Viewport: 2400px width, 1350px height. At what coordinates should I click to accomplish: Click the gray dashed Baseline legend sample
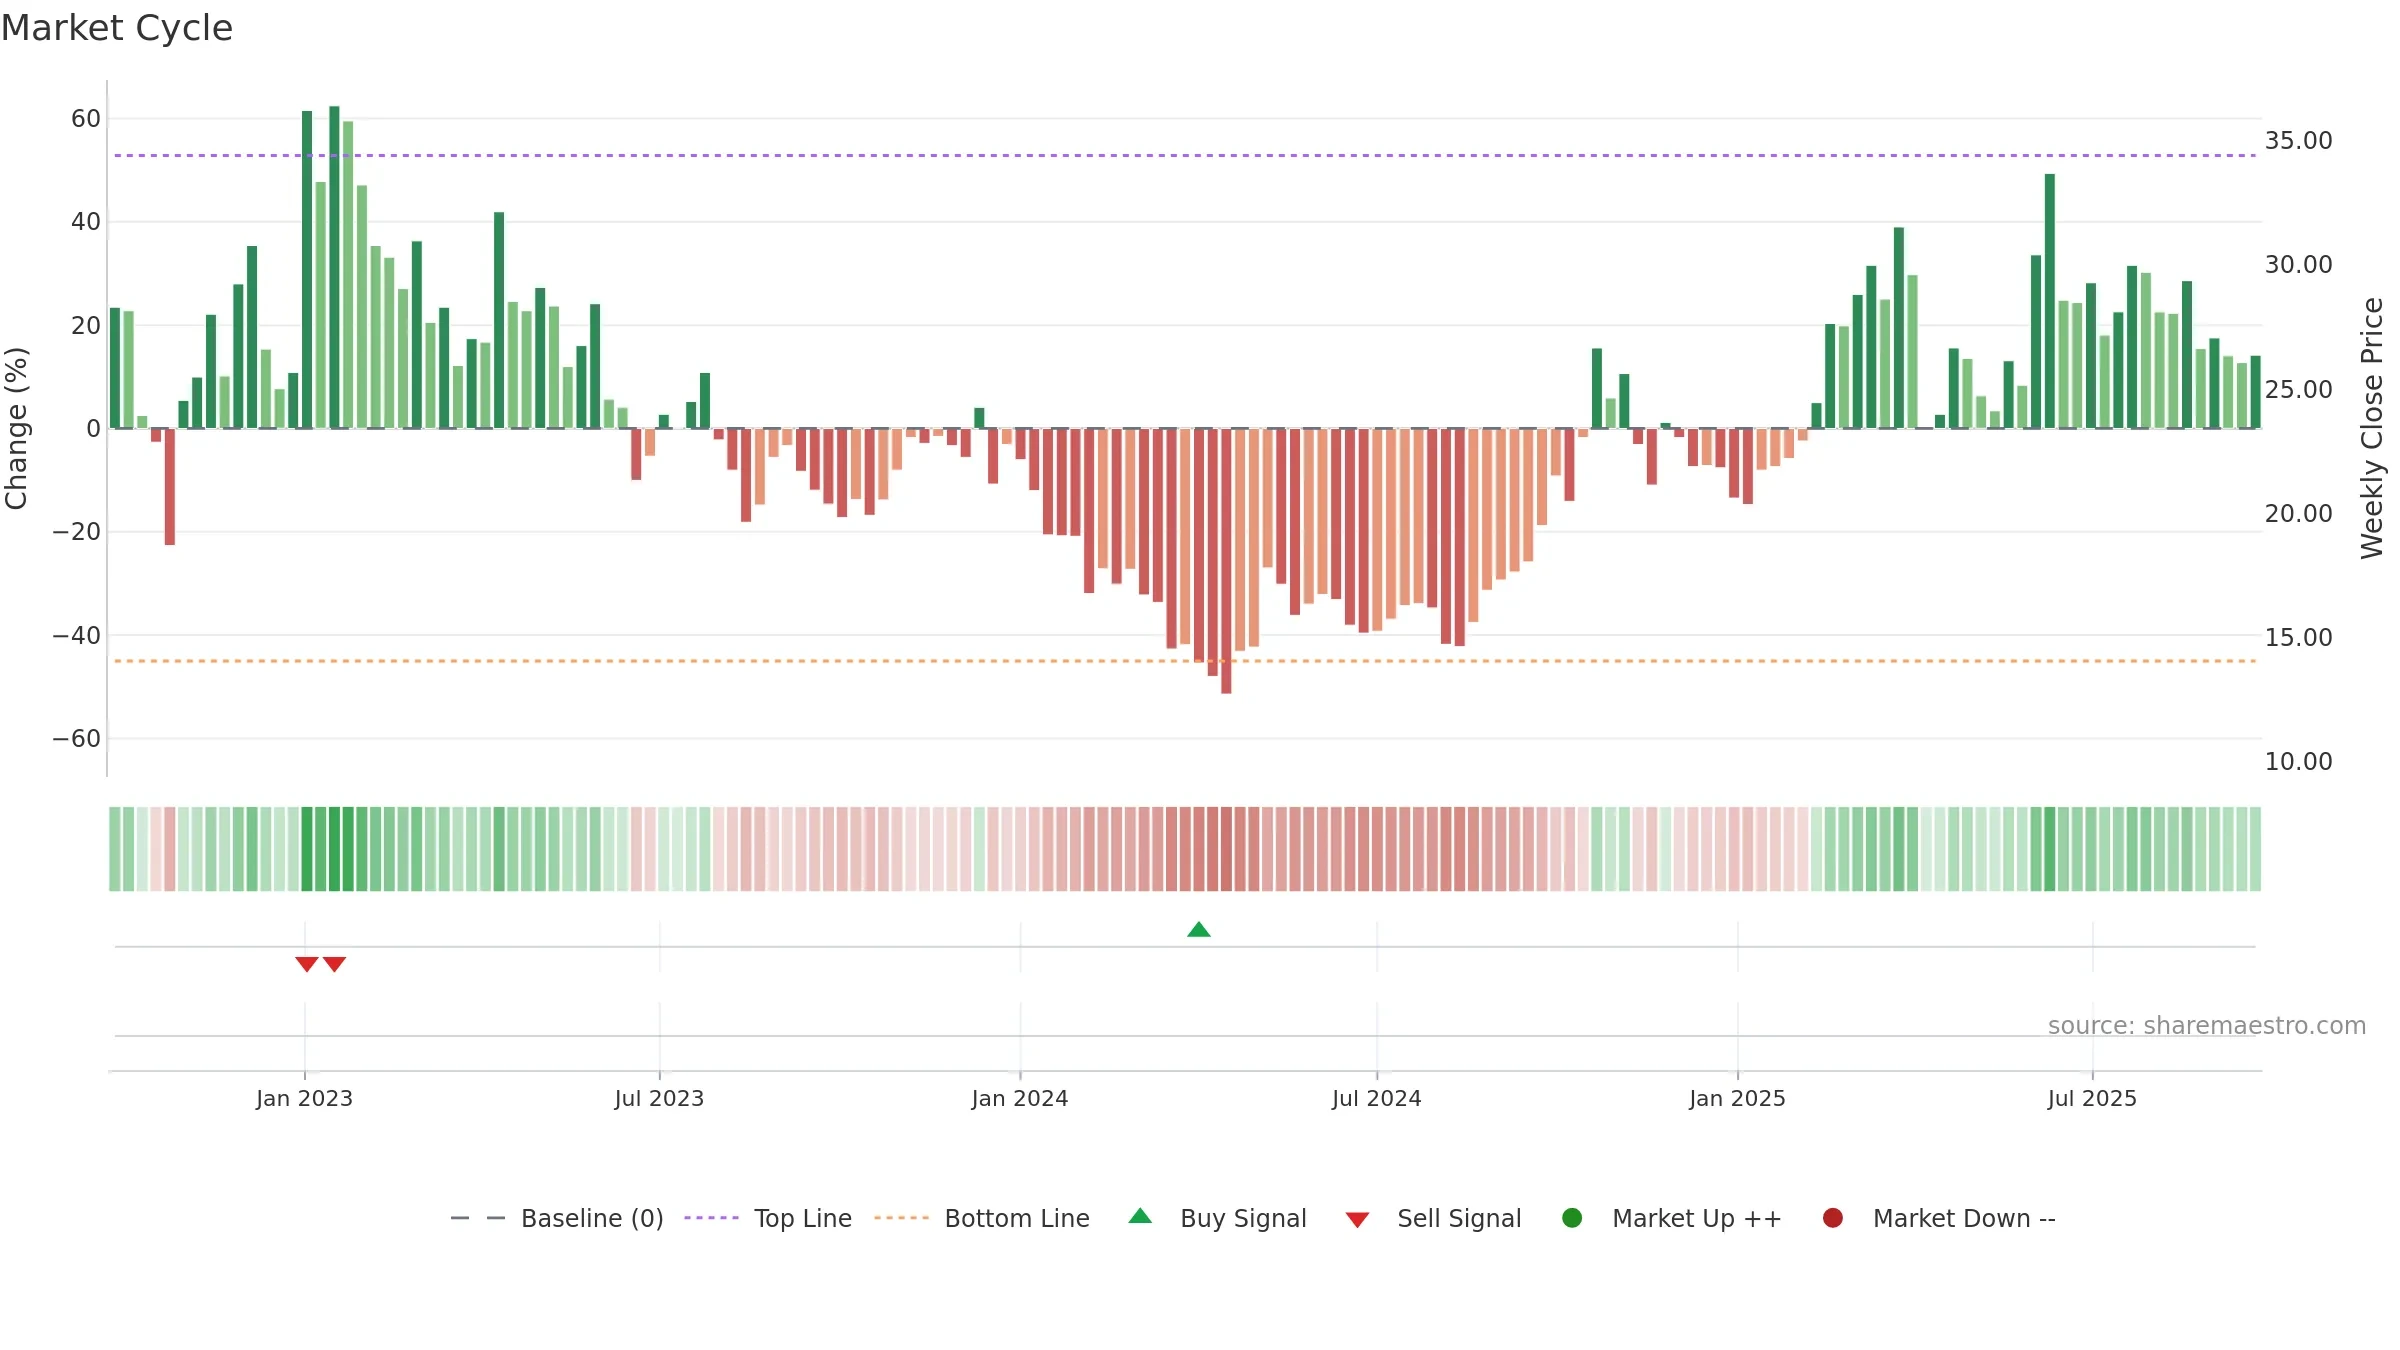tap(478, 1218)
